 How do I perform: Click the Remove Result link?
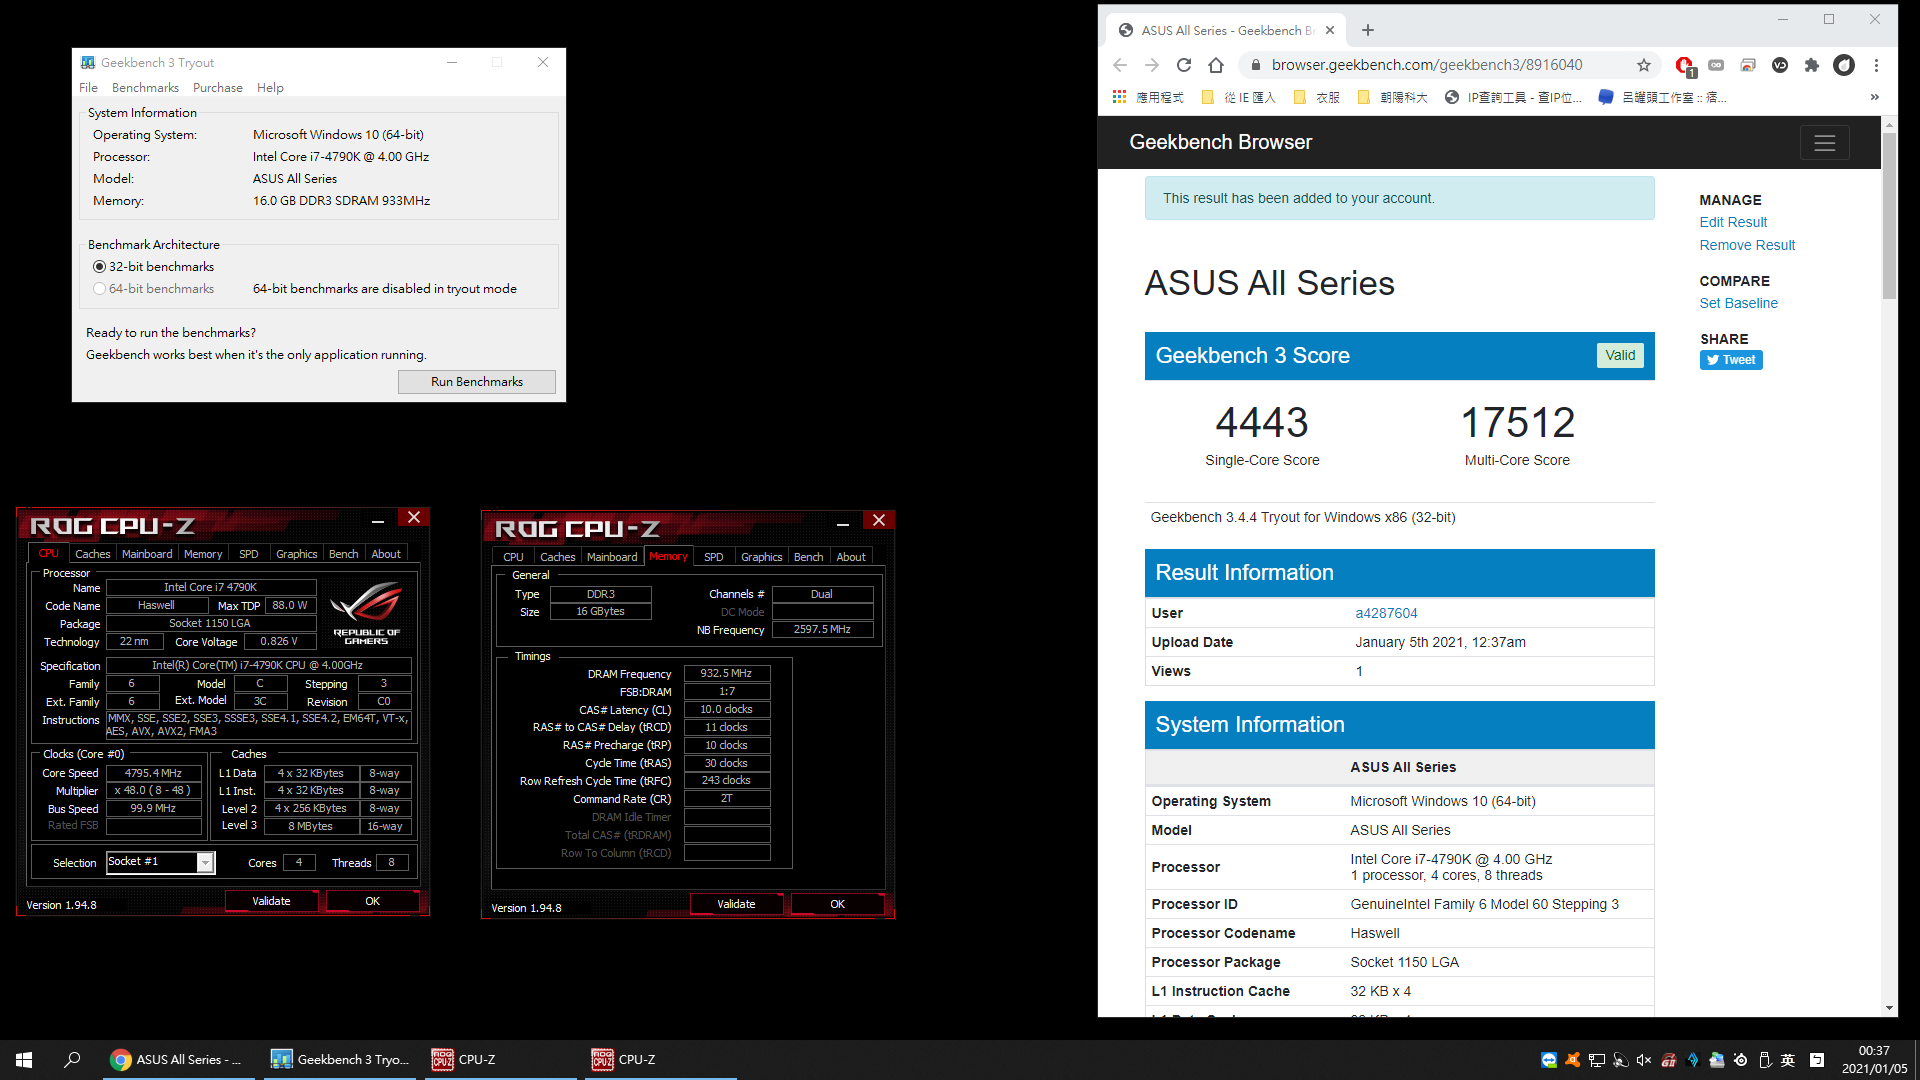1747,245
